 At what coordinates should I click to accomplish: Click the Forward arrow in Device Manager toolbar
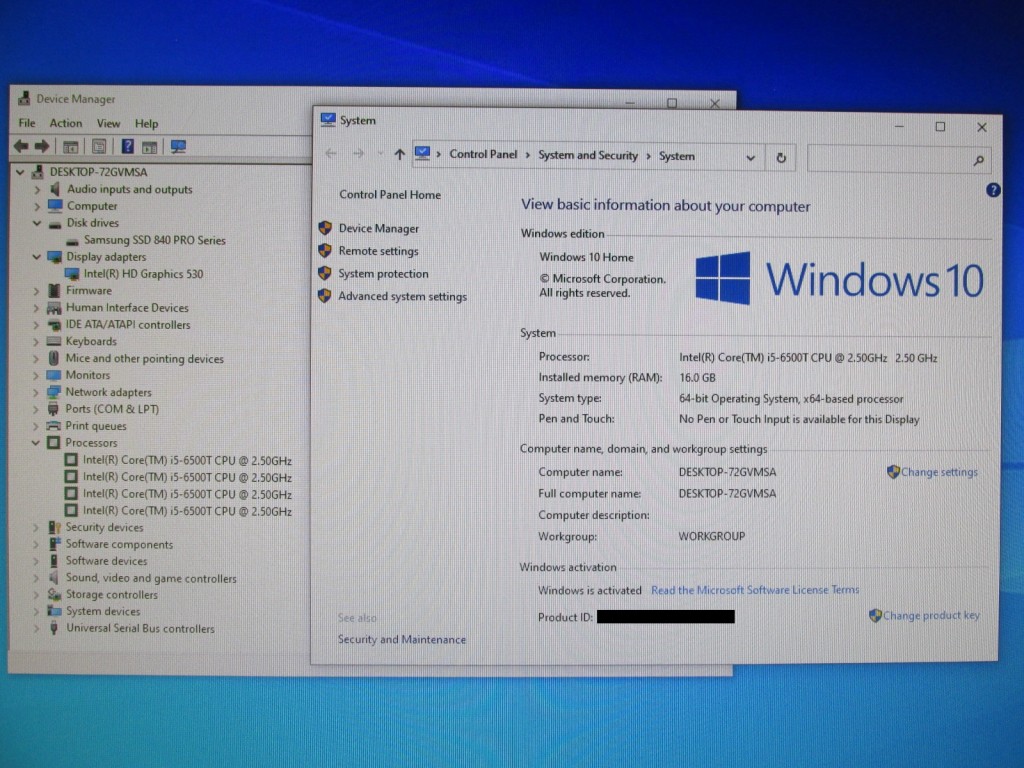click(42, 146)
